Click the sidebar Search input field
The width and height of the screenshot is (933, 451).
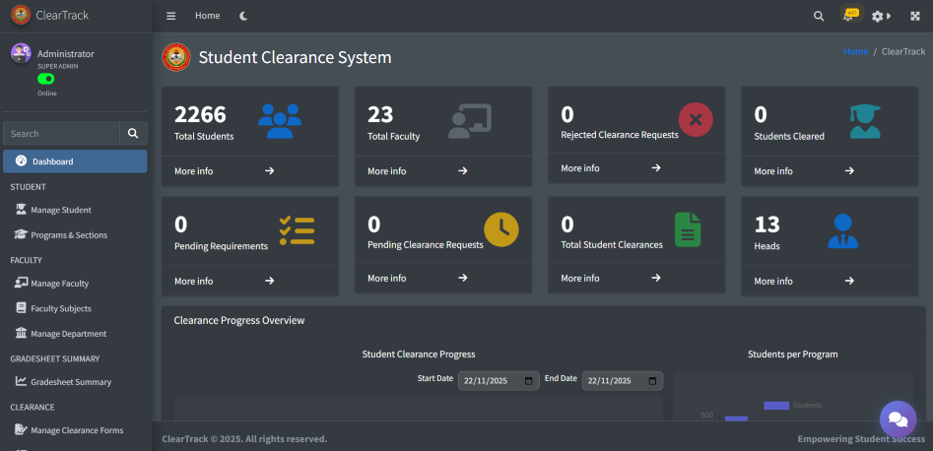tap(61, 133)
